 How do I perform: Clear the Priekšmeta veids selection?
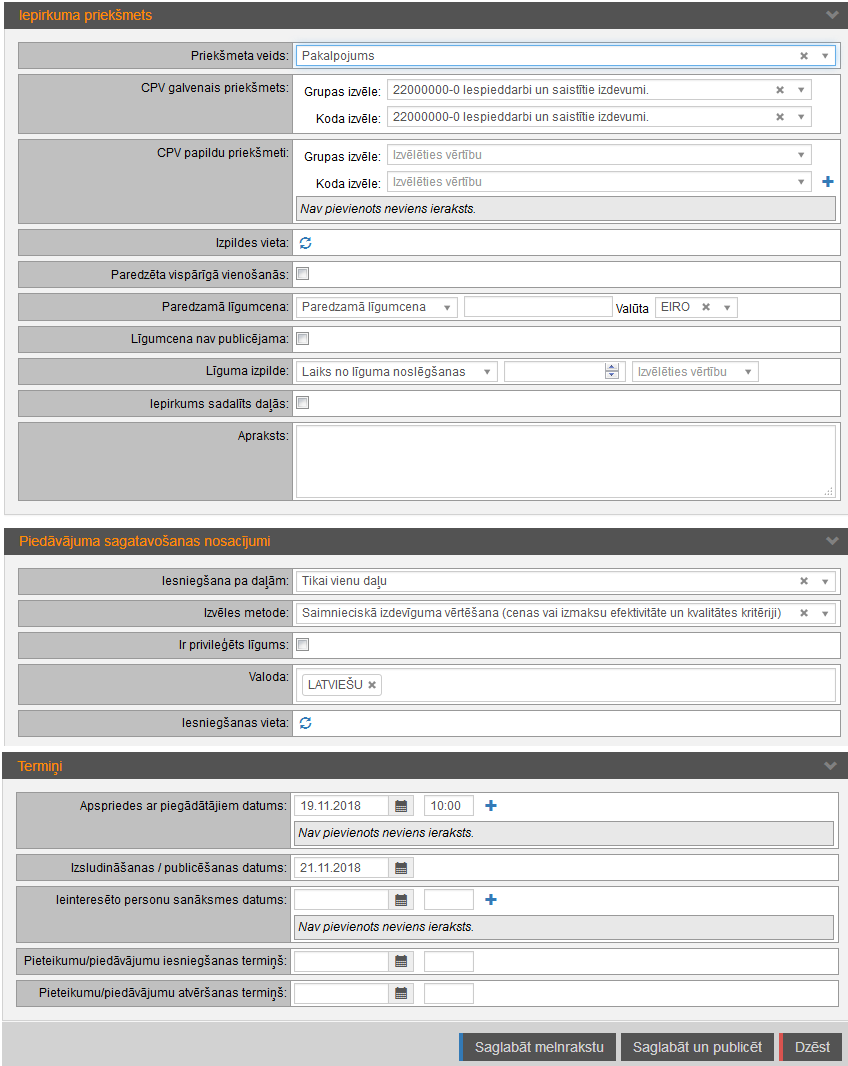(804, 56)
